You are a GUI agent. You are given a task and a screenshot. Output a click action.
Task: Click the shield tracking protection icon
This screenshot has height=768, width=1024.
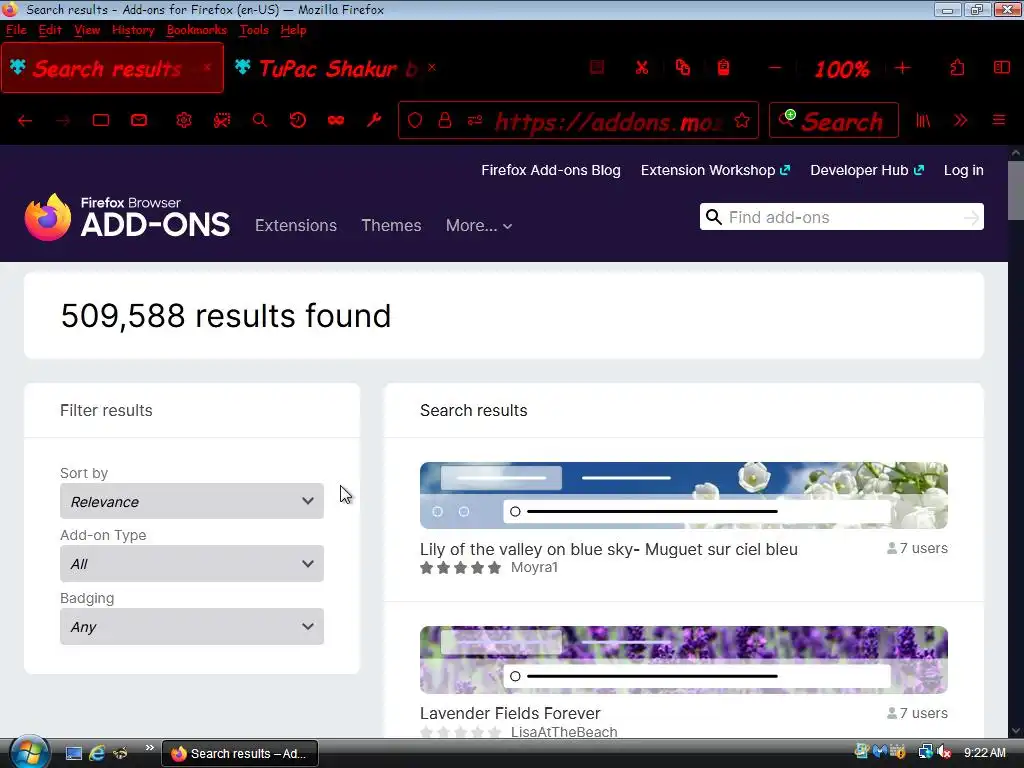point(415,120)
